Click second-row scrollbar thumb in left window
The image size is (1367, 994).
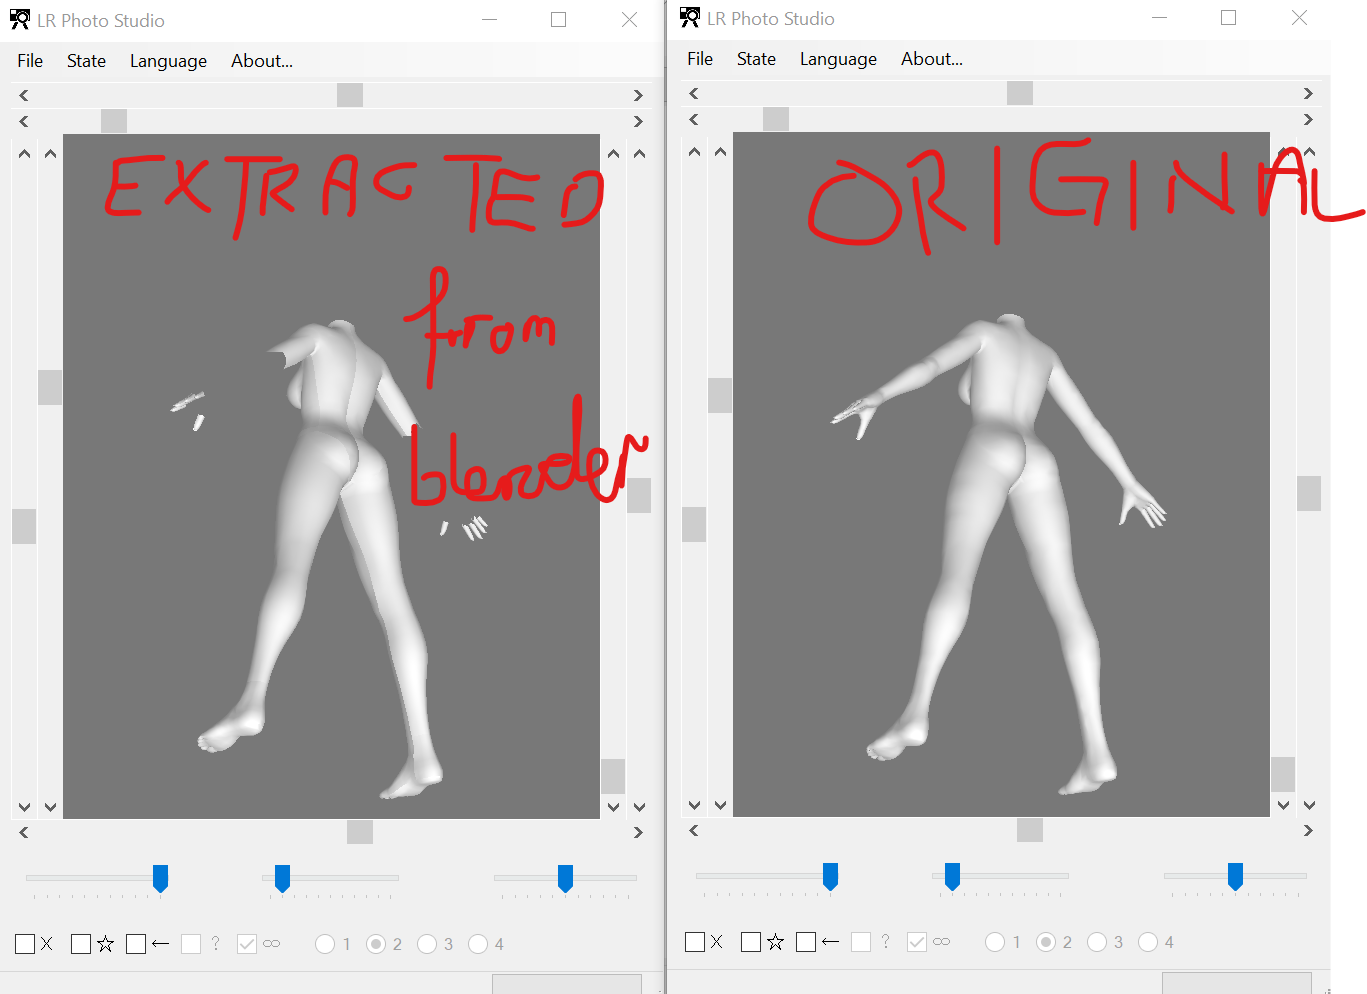click(x=114, y=121)
